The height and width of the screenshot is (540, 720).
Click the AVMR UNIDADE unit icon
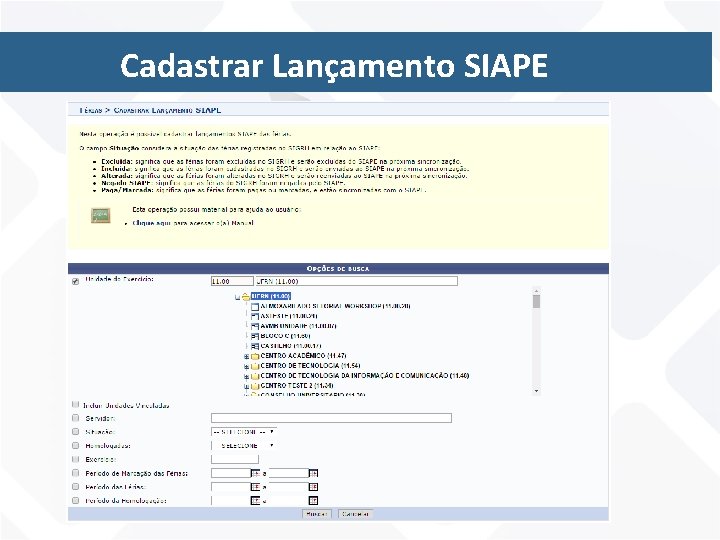pyautogui.click(x=255, y=326)
